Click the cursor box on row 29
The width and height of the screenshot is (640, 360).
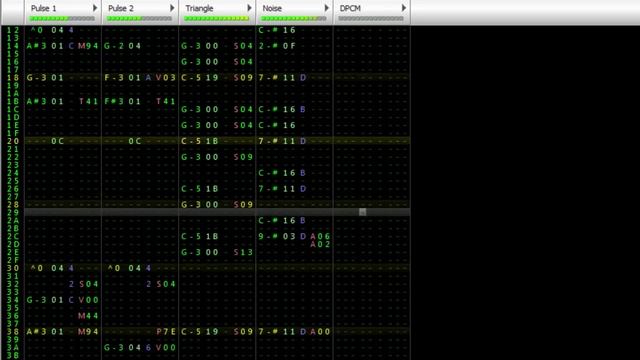pyautogui.click(x=362, y=212)
